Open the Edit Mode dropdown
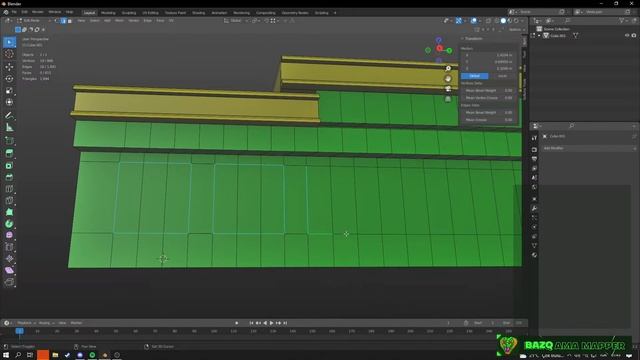This screenshot has height=360, width=640. point(34,20)
